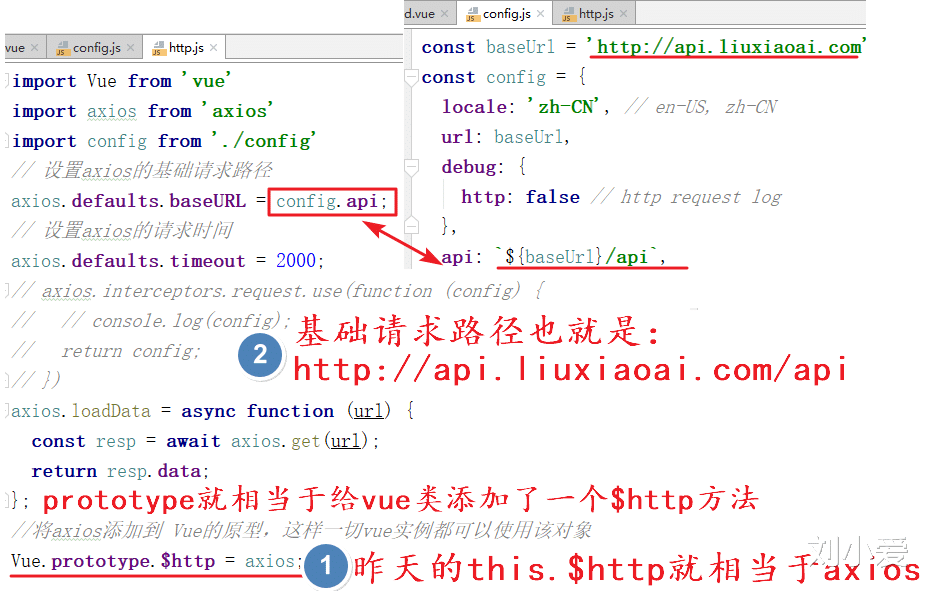This screenshot has height=591, width=926.
Task: Click the false value of the http debug property
Action: click(552, 196)
